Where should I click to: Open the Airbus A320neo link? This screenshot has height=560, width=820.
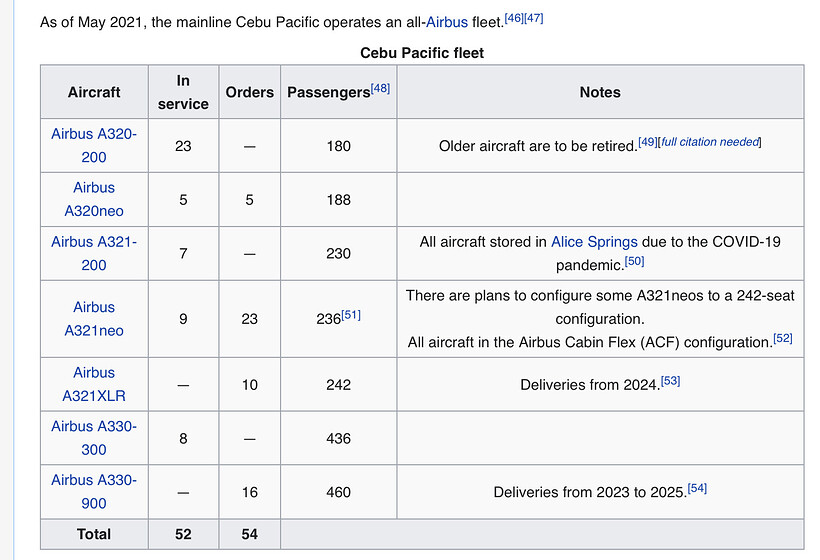click(x=94, y=199)
